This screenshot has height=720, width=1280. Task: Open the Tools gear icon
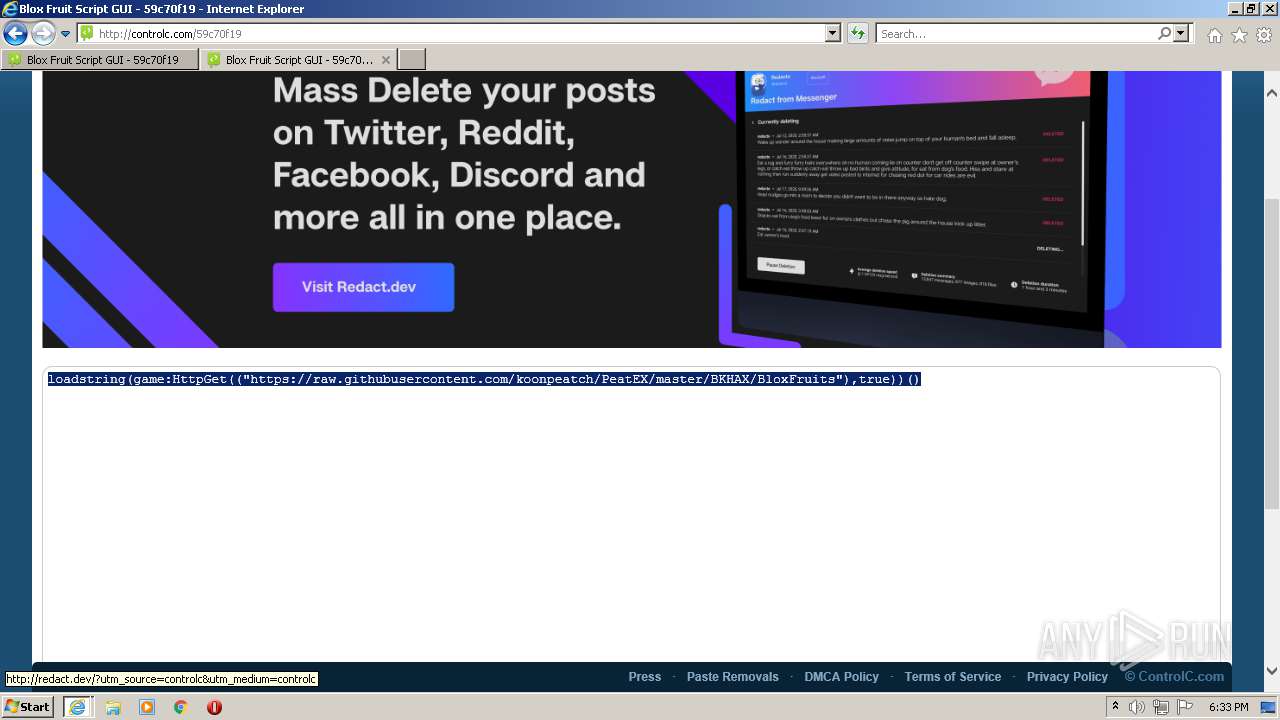(1264, 35)
